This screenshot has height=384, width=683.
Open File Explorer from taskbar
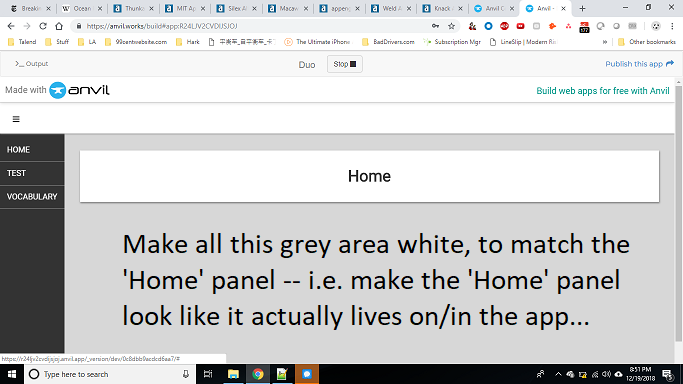(233, 374)
